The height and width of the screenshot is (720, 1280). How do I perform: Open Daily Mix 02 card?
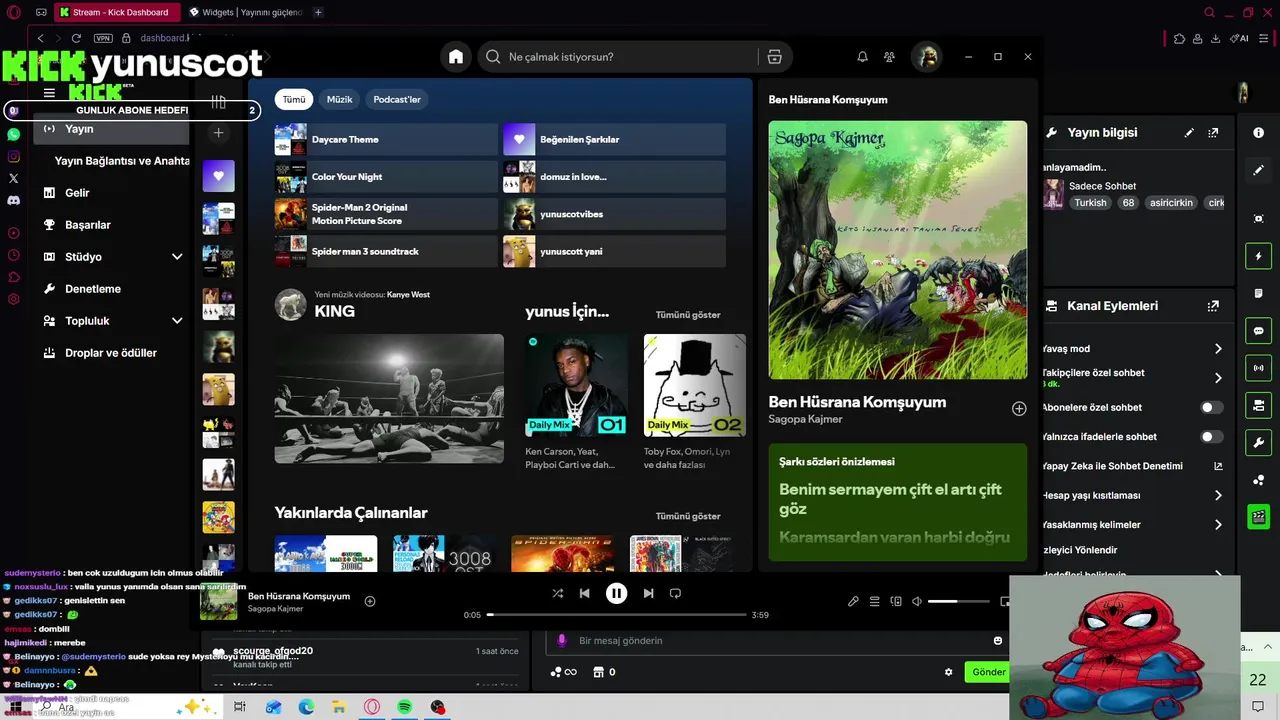coord(695,385)
